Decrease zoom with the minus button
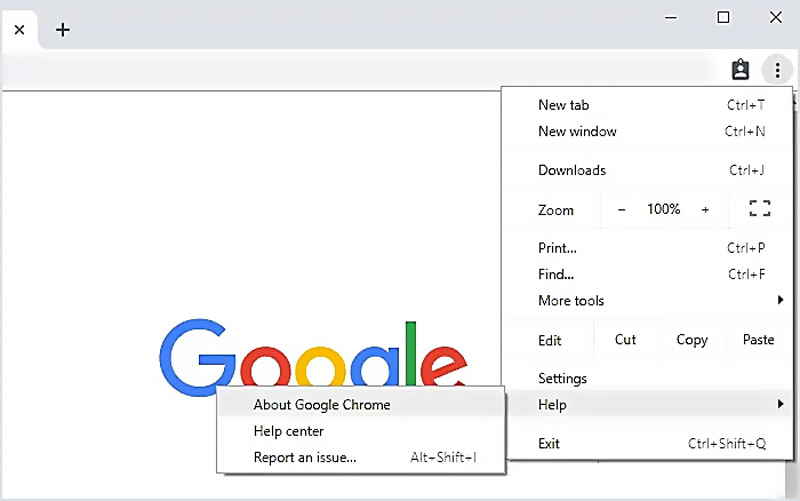The image size is (800, 501). [622, 209]
